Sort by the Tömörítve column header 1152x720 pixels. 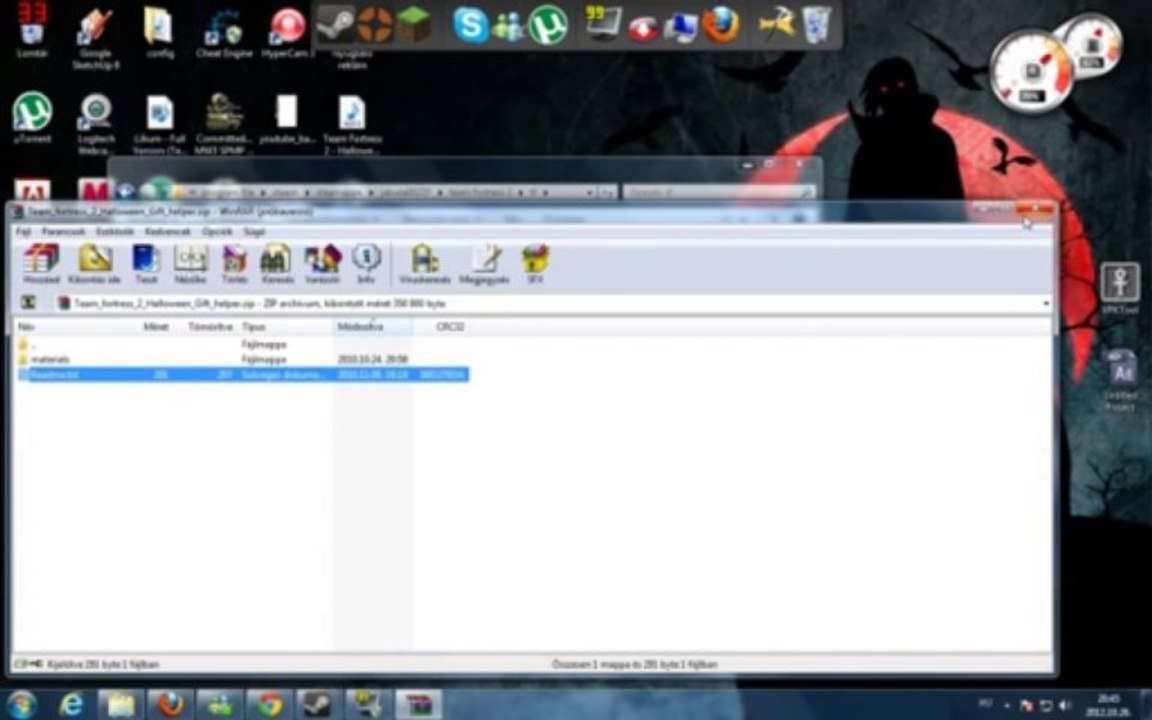[210, 326]
